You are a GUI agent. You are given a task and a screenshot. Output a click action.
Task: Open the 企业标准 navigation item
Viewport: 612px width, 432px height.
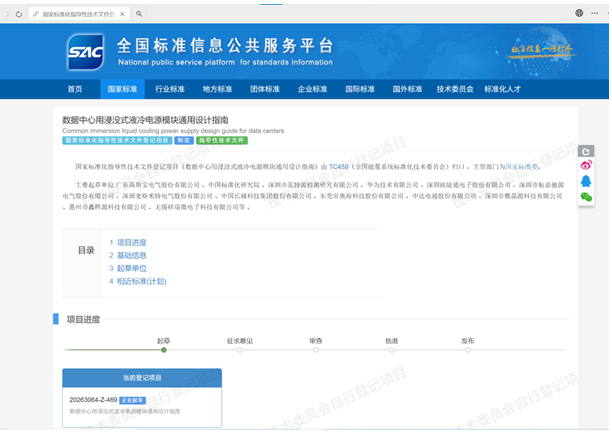(312, 89)
